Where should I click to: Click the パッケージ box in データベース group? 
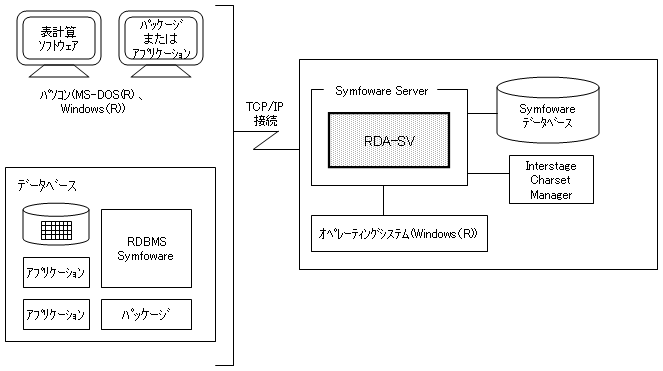coord(146,314)
